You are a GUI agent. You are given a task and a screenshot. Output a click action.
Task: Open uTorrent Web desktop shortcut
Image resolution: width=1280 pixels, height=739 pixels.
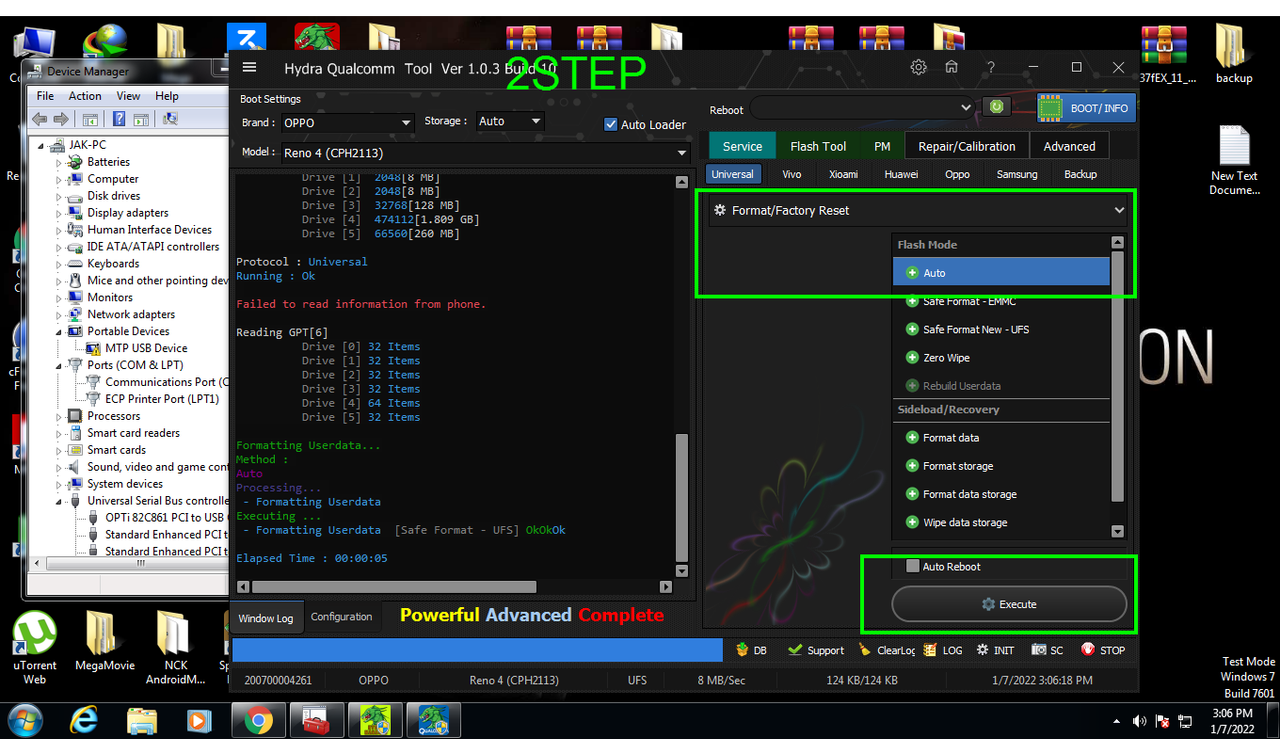tap(35, 648)
